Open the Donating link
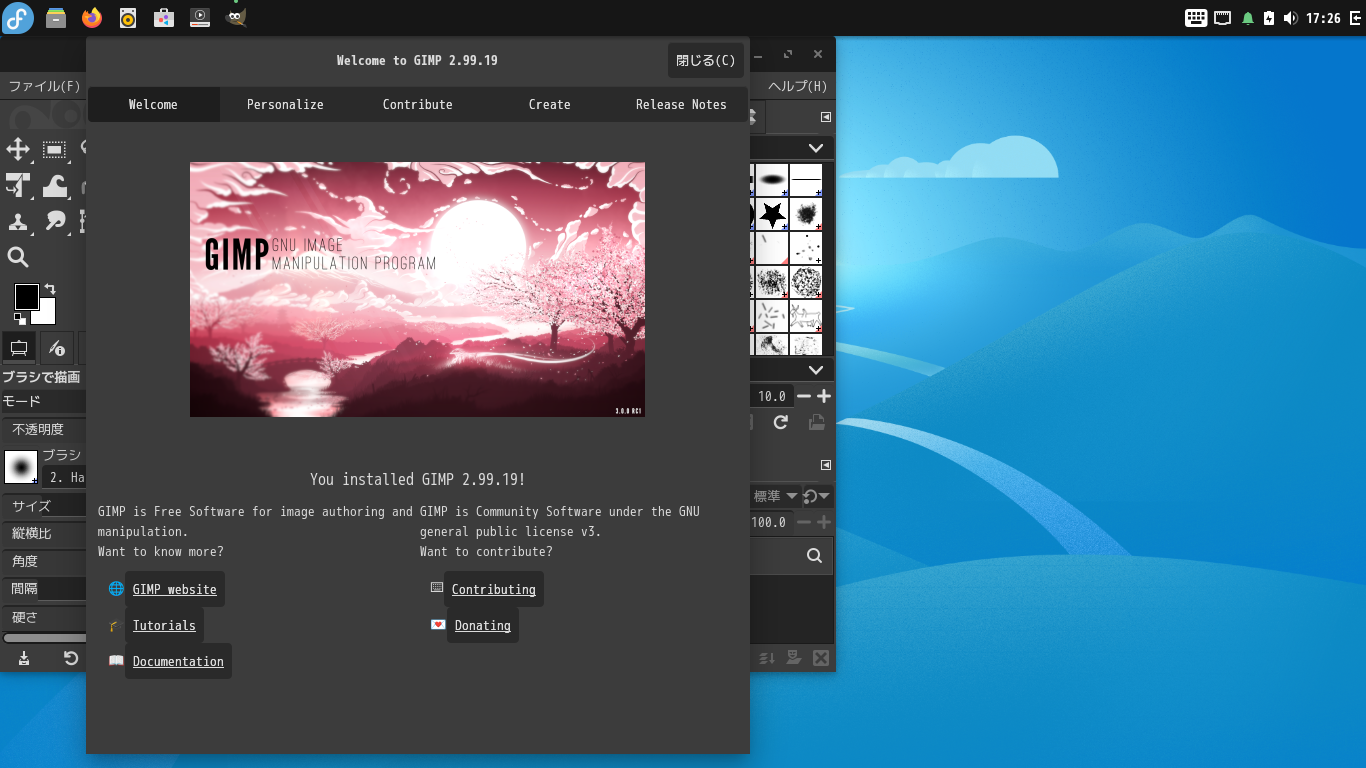 483,625
